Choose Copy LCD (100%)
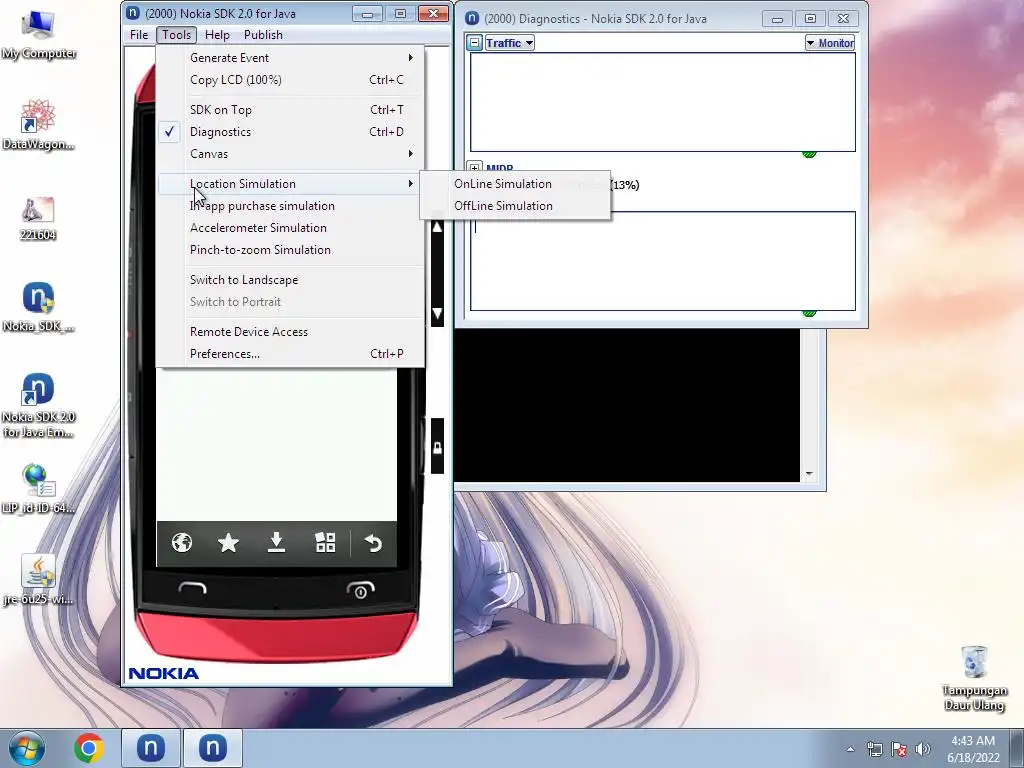Screen dimensions: 1024x768 tap(291, 80)
